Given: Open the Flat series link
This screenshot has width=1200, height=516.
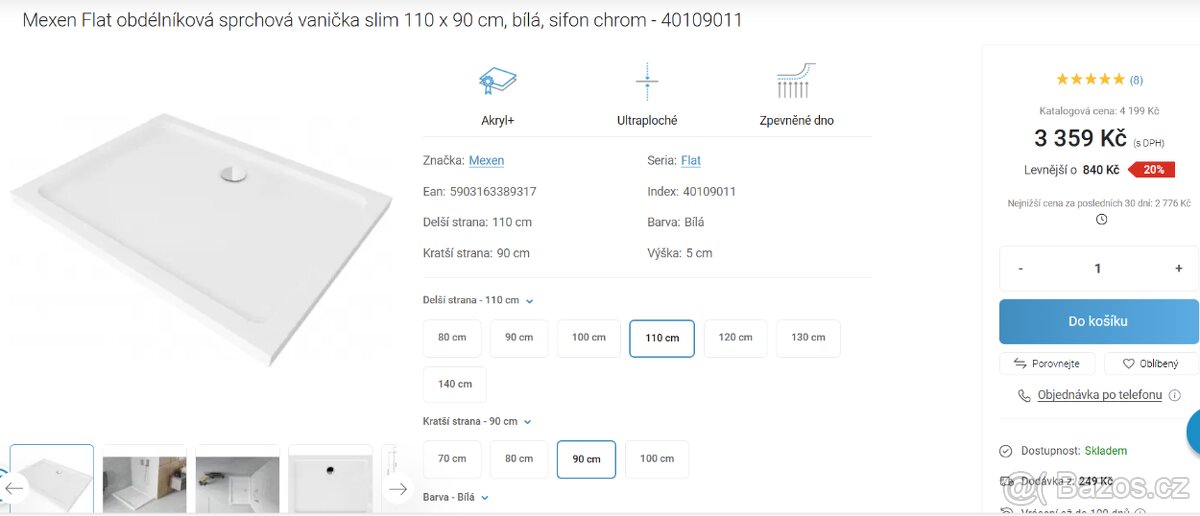Looking at the screenshot, I should 691,160.
